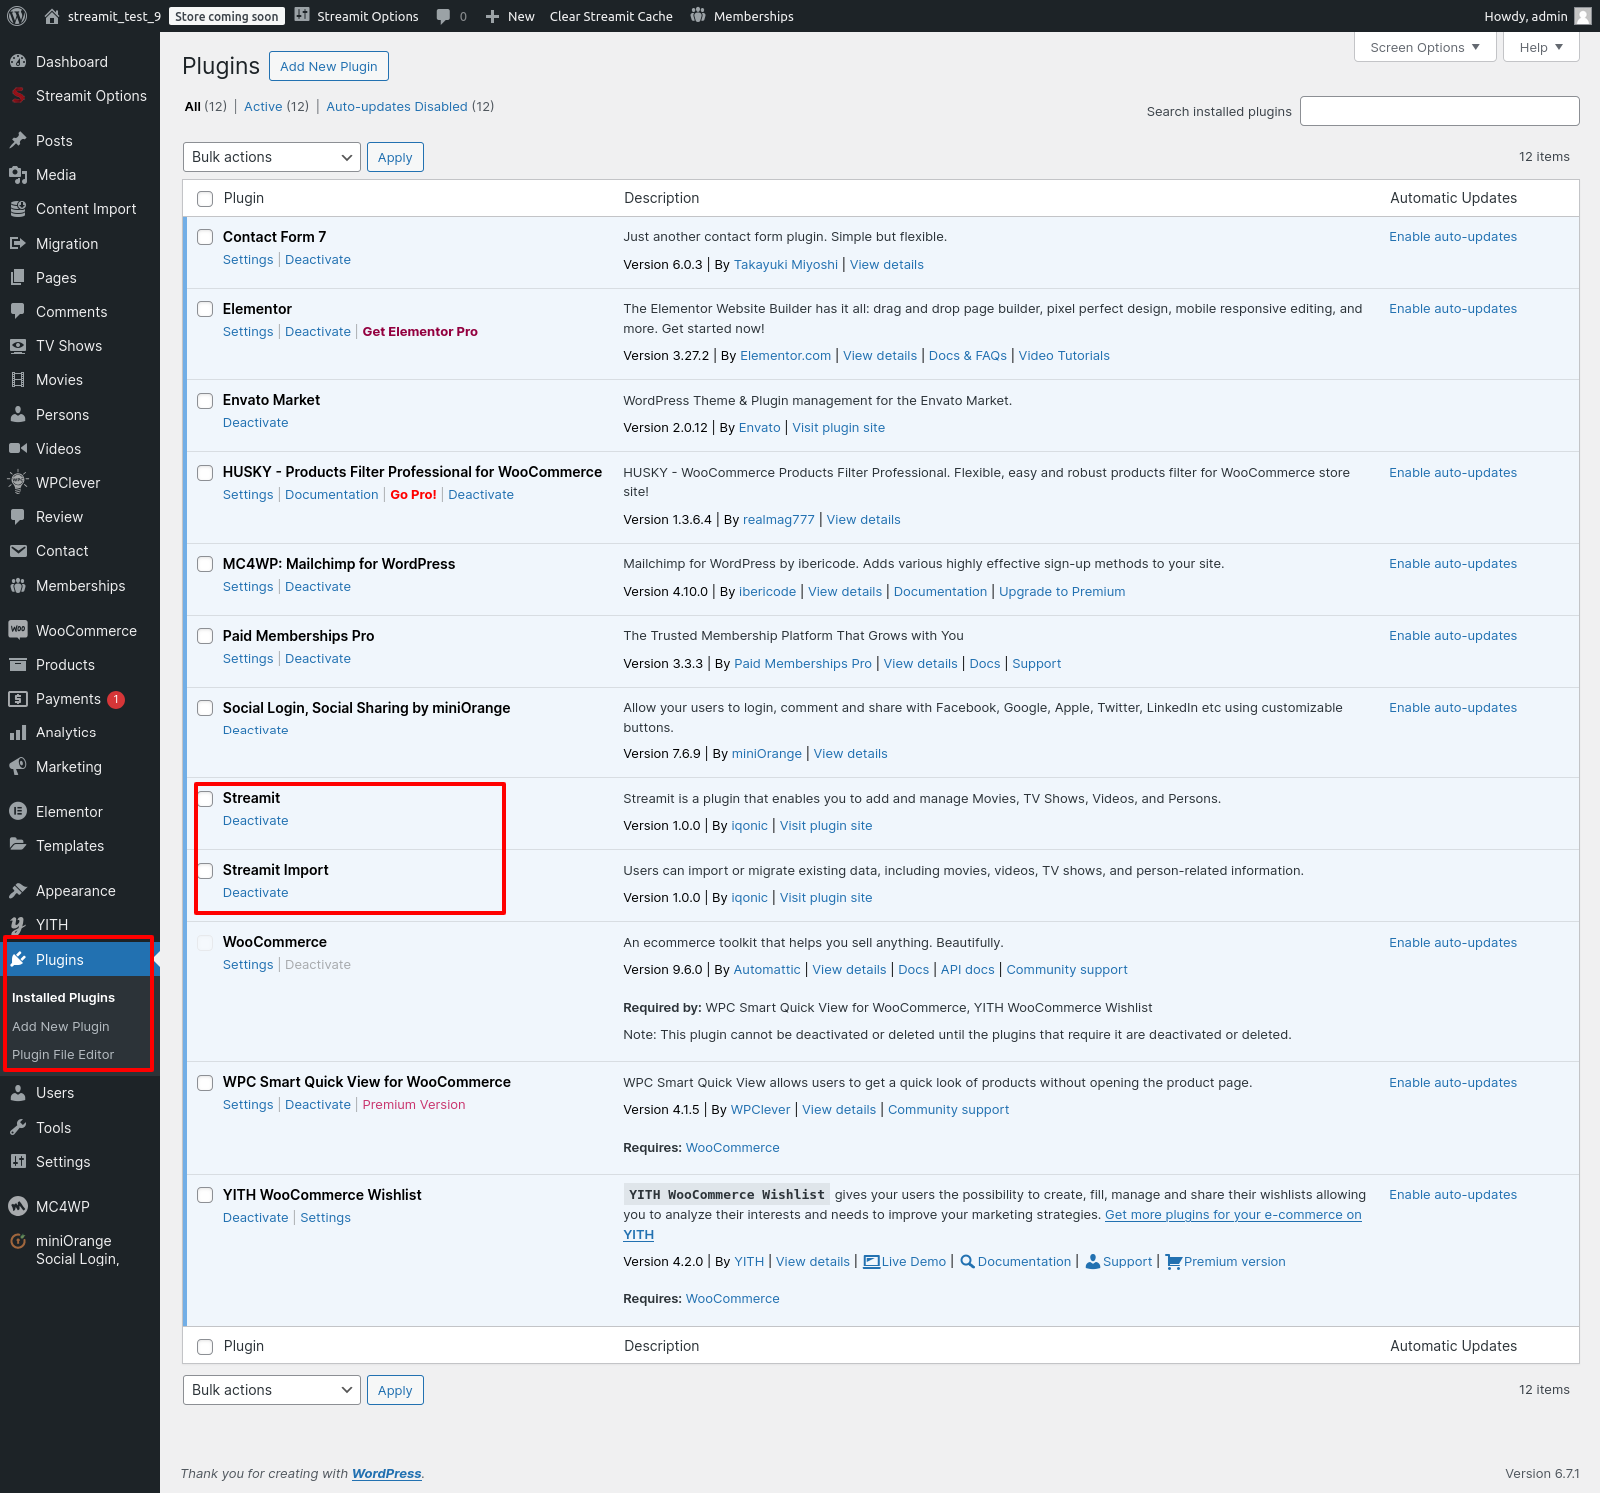
Task: Click the Store coming soon badge
Action: tap(227, 16)
